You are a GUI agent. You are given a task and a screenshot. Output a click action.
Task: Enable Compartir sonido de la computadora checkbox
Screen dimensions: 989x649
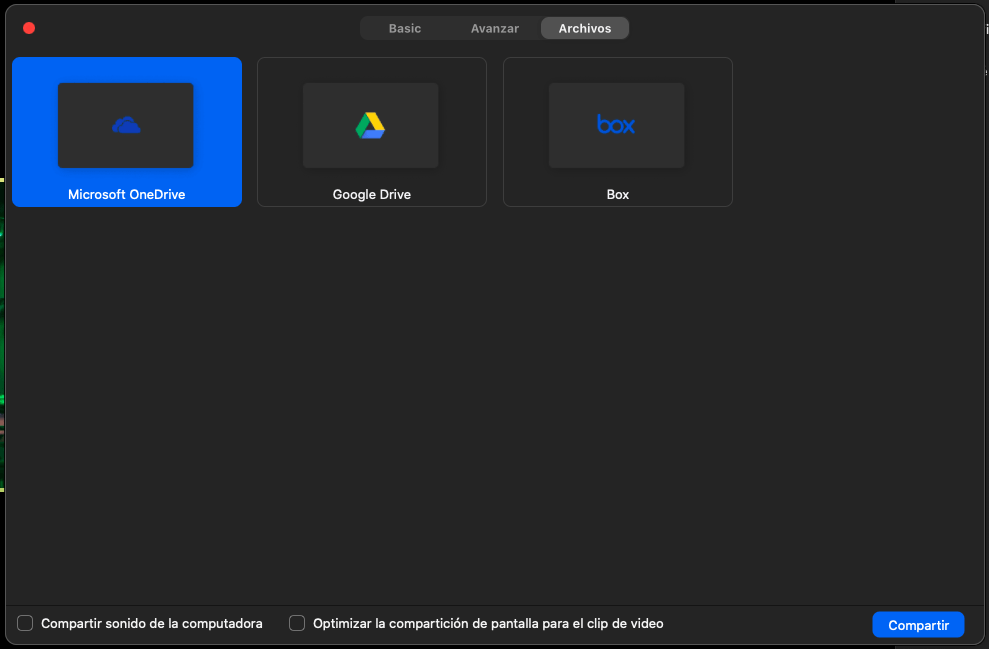(25, 624)
